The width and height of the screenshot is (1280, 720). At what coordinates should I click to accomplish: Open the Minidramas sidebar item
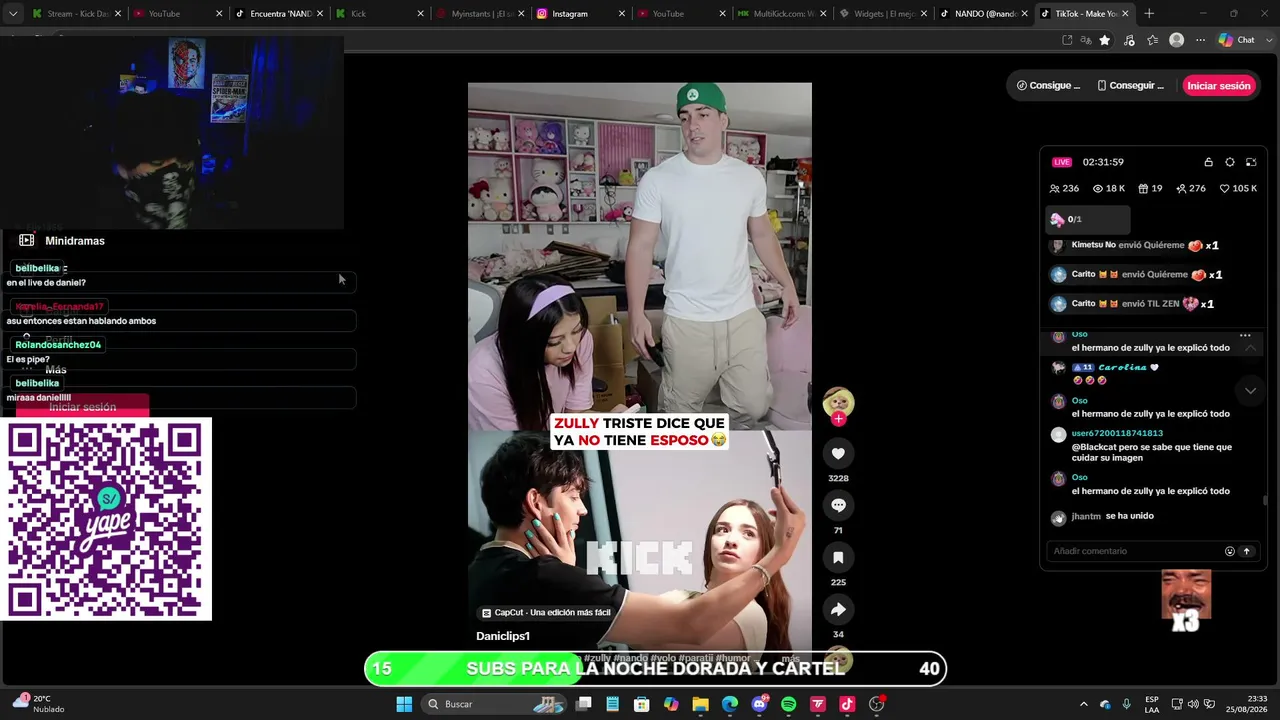[x=62, y=241]
